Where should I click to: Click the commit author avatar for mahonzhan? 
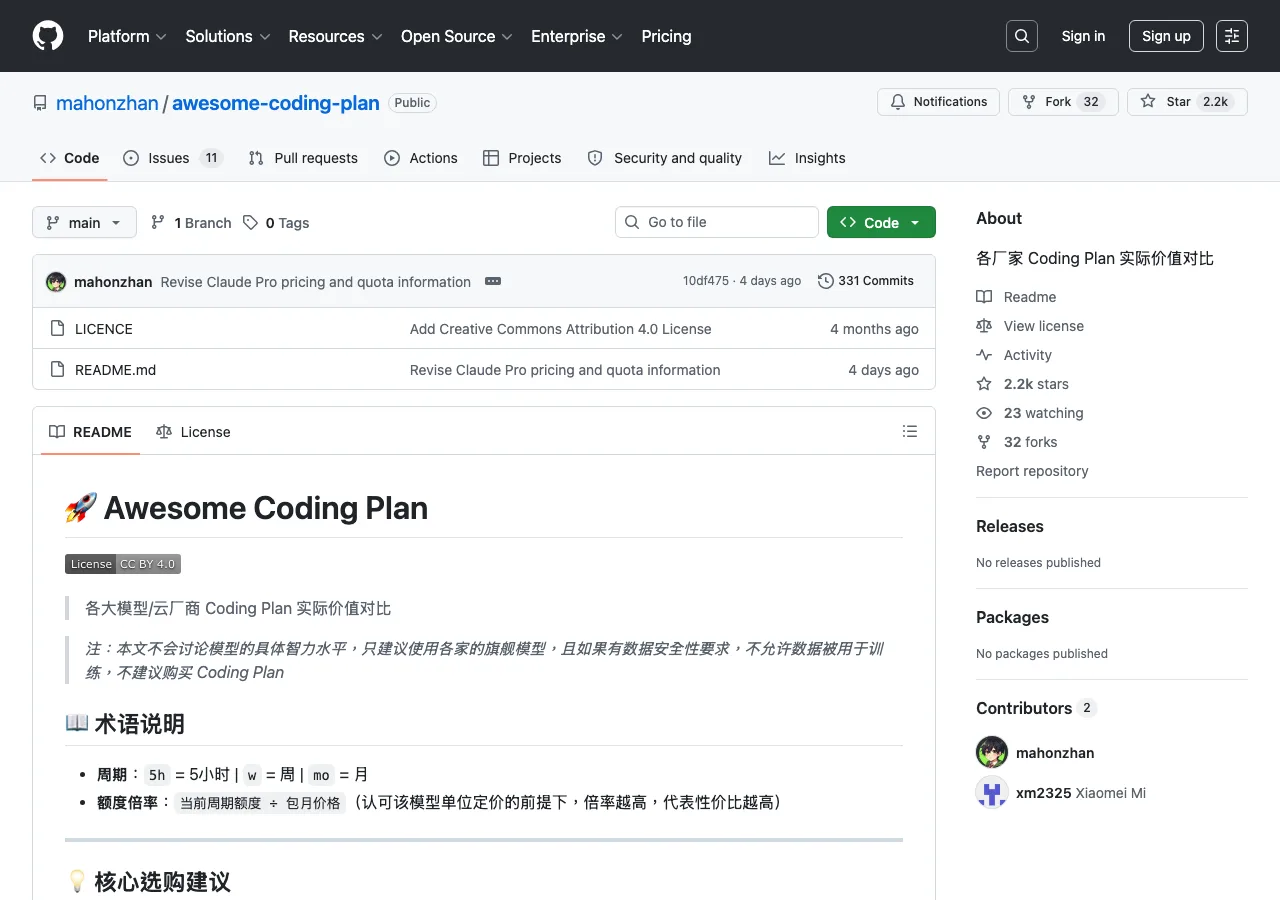click(56, 282)
